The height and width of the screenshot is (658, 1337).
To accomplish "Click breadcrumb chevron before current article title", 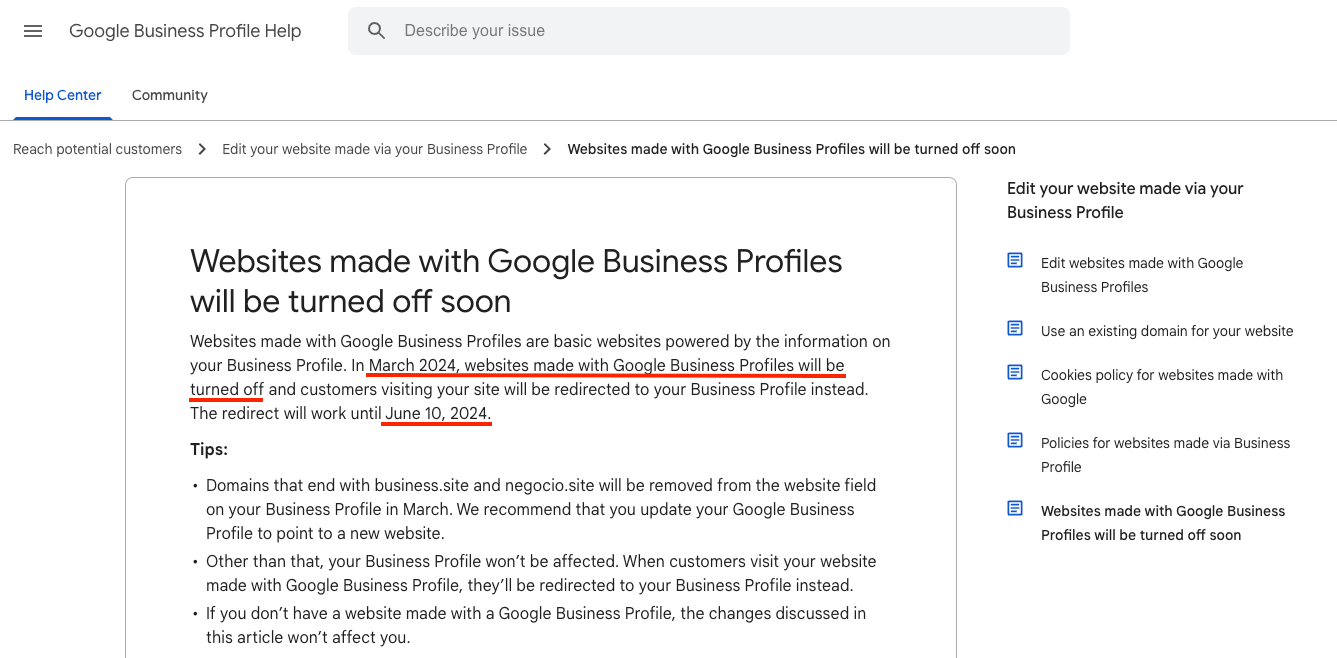I will tap(547, 149).
